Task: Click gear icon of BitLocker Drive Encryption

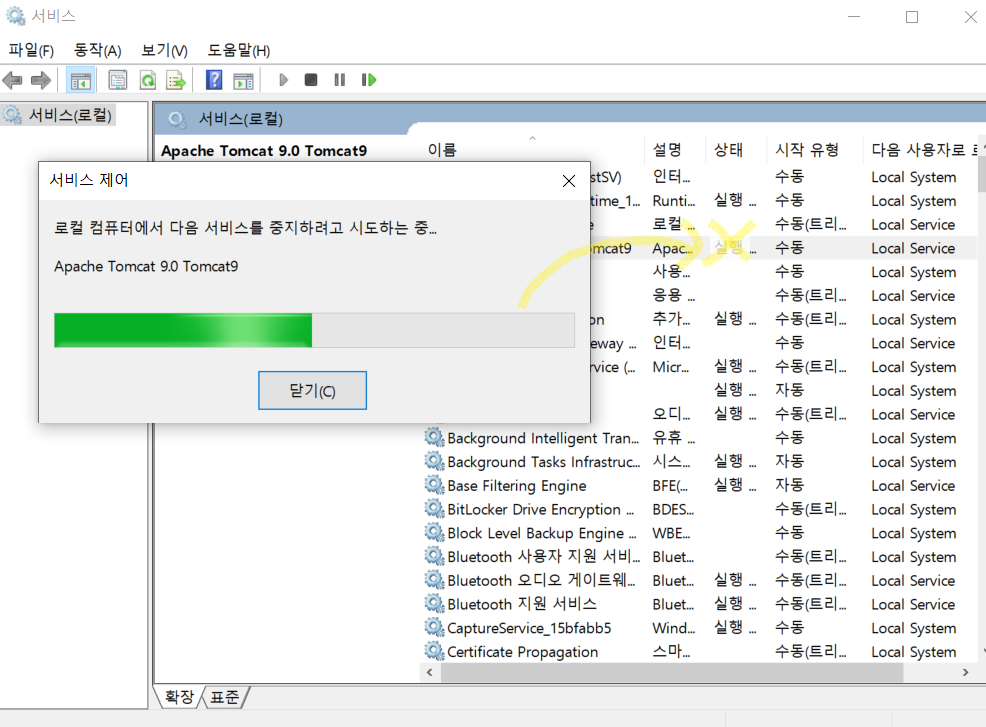Action: (x=434, y=508)
